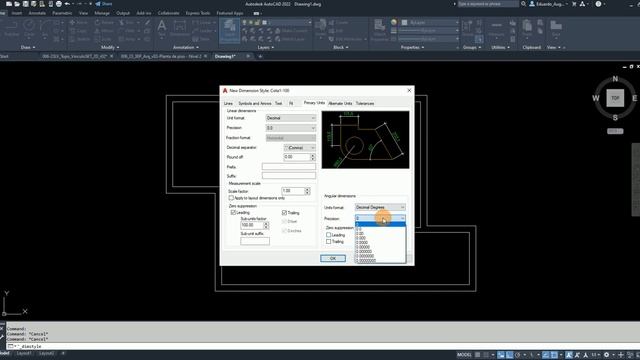Select 0.0000 from the Precision list

pos(380,242)
